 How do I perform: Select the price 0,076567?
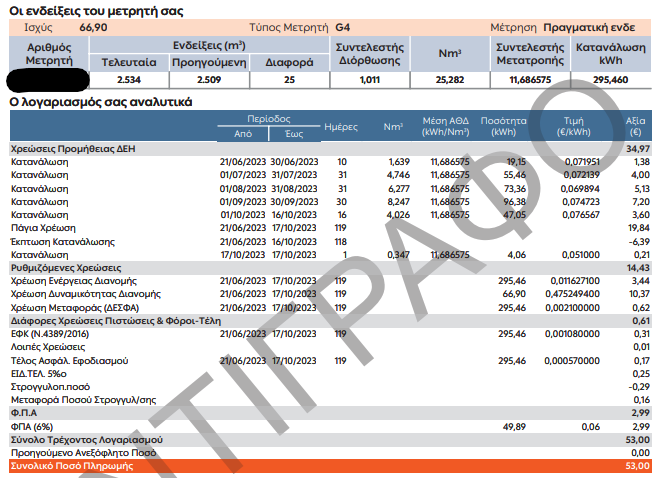coord(581,215)
